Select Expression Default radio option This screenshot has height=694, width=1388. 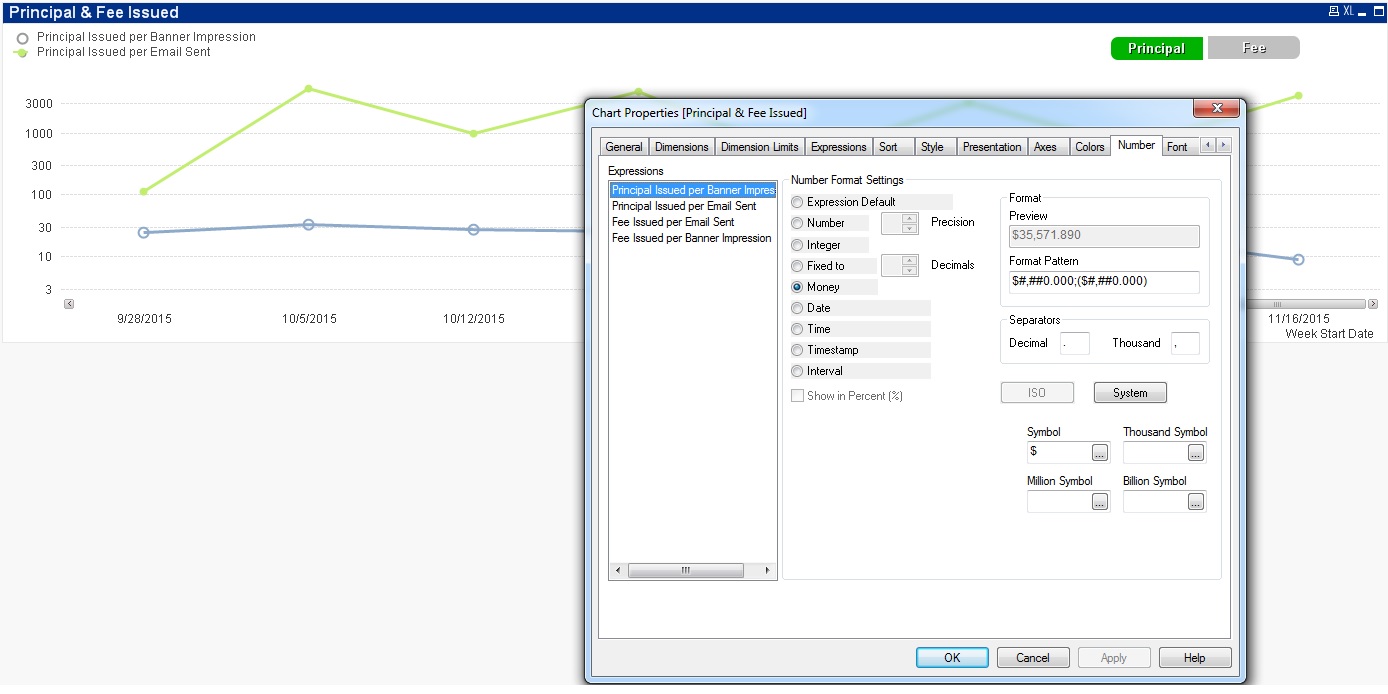pyautogui.click(x=797, y=202)
